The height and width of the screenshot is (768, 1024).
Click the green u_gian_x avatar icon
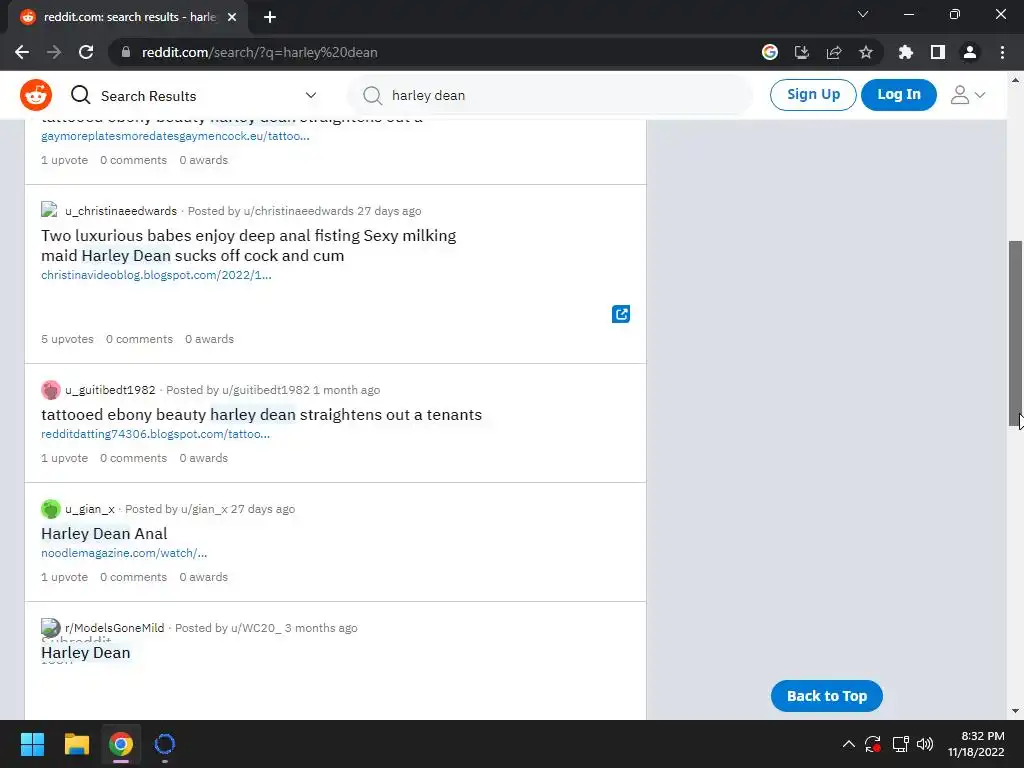coord(50,509)
